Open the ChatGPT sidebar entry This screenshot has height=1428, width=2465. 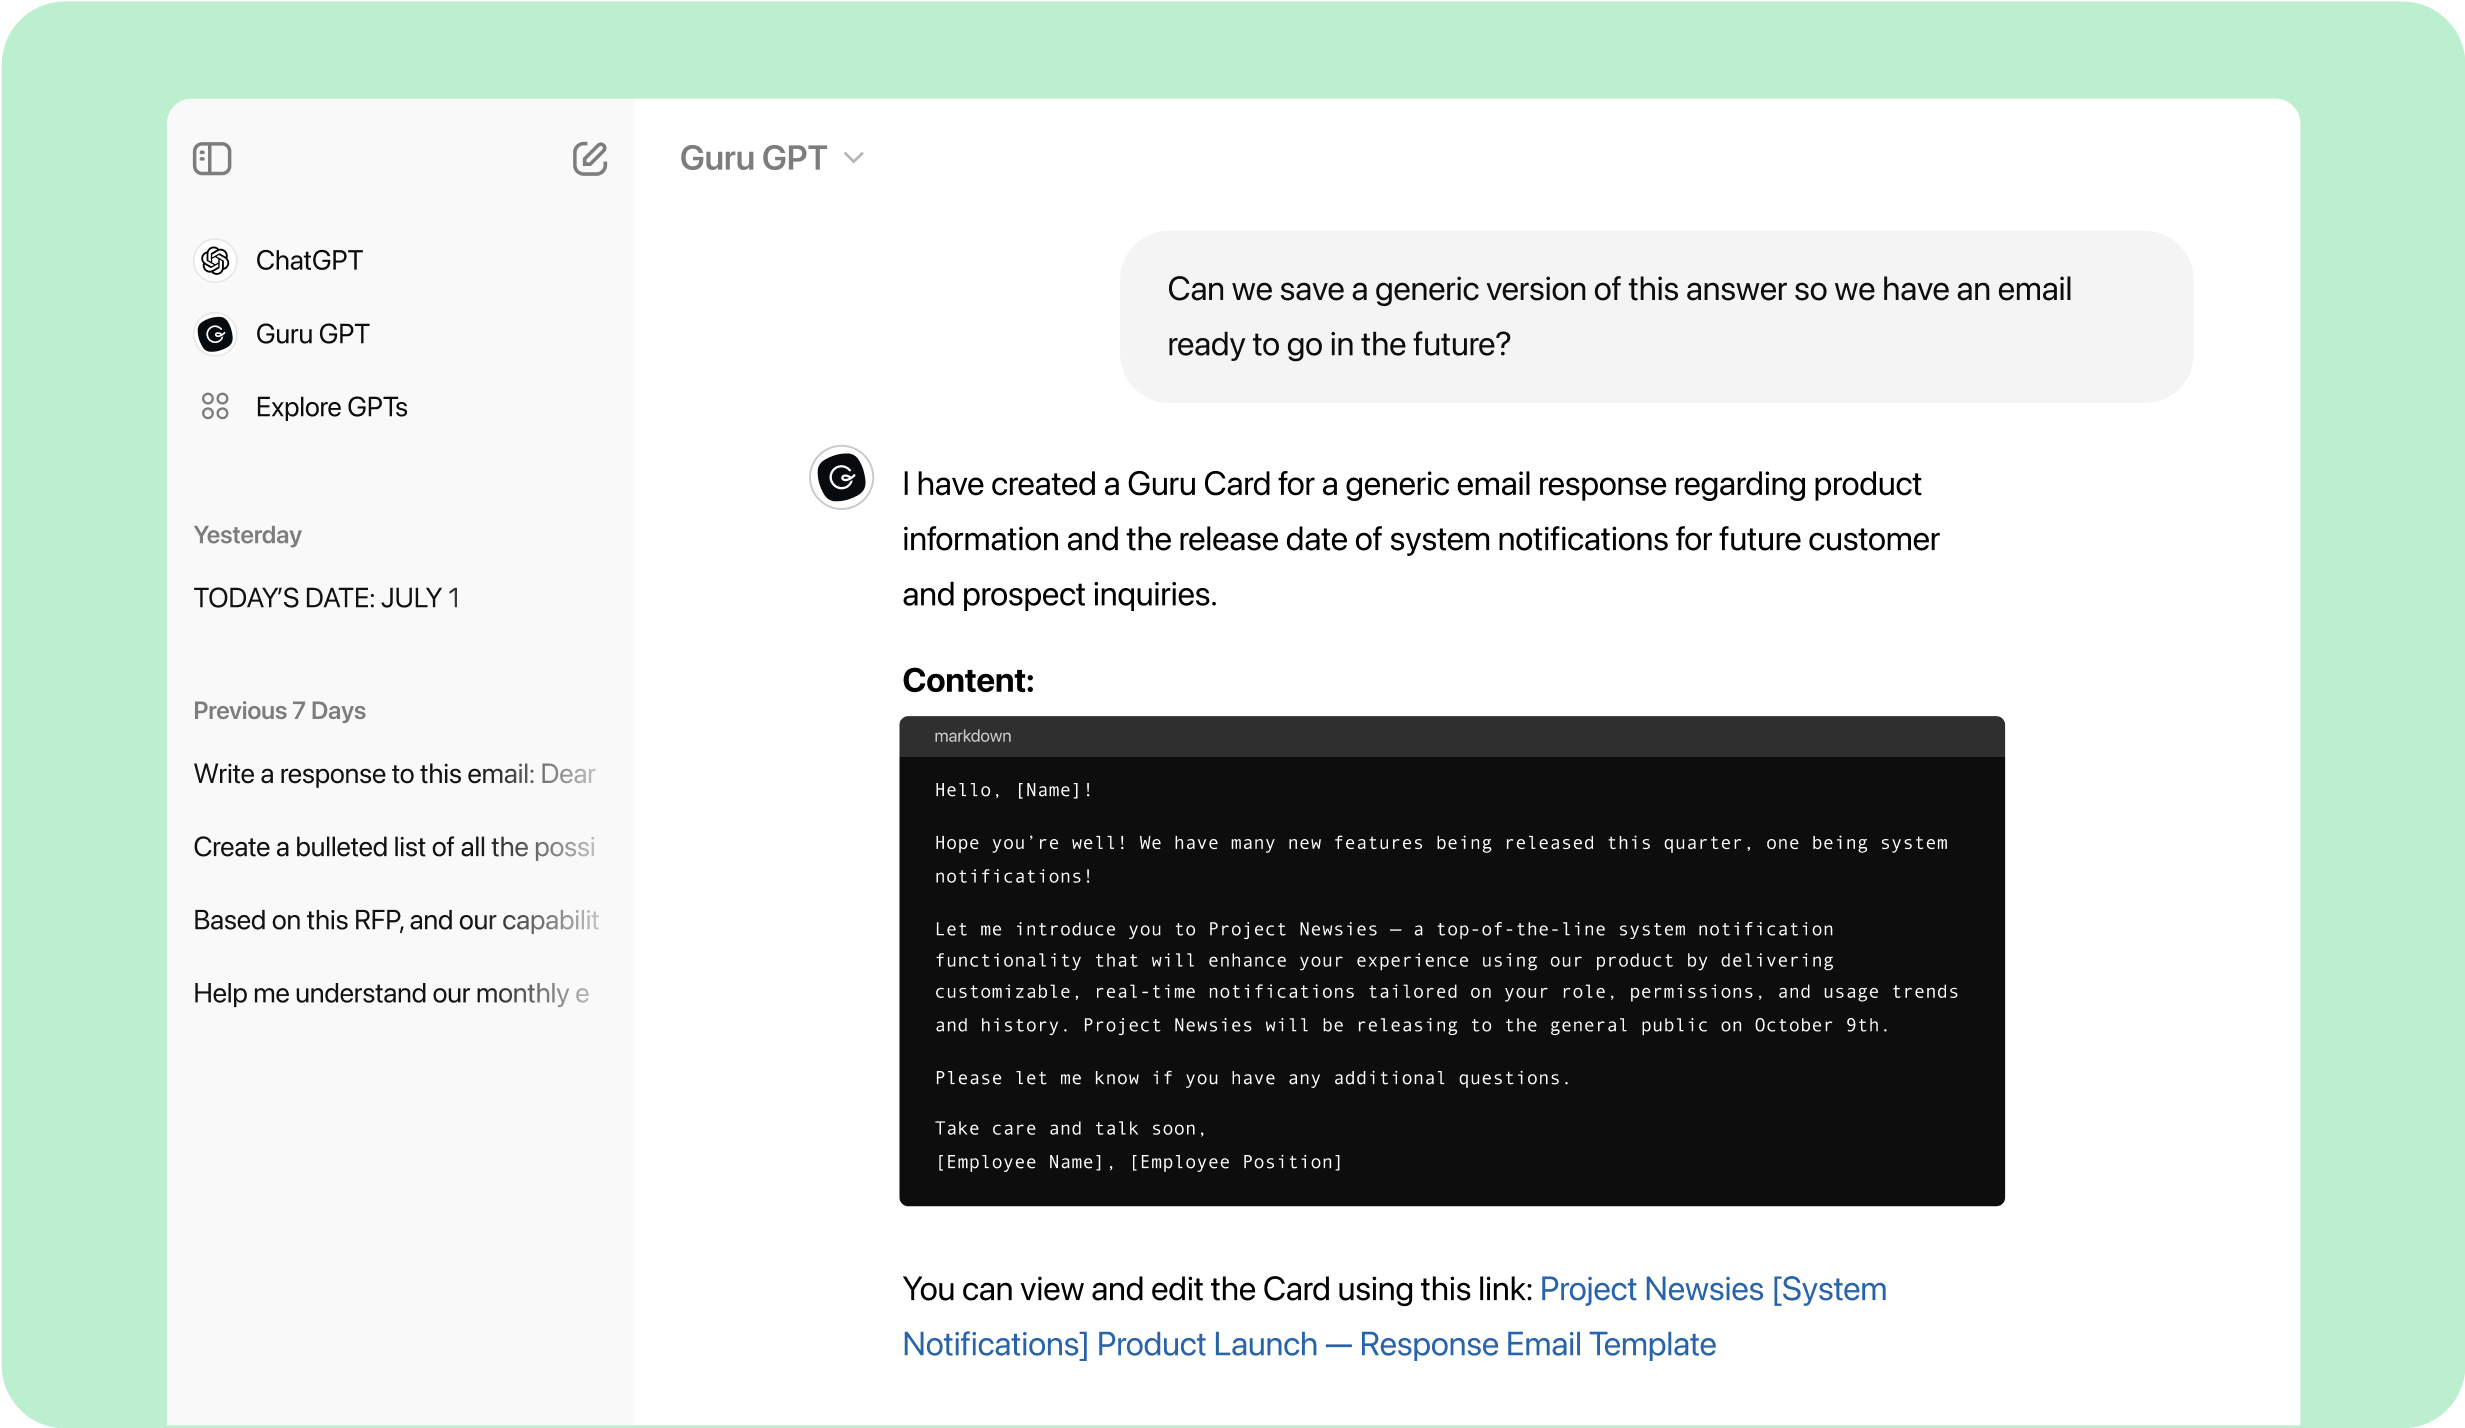tap(309, 261)
